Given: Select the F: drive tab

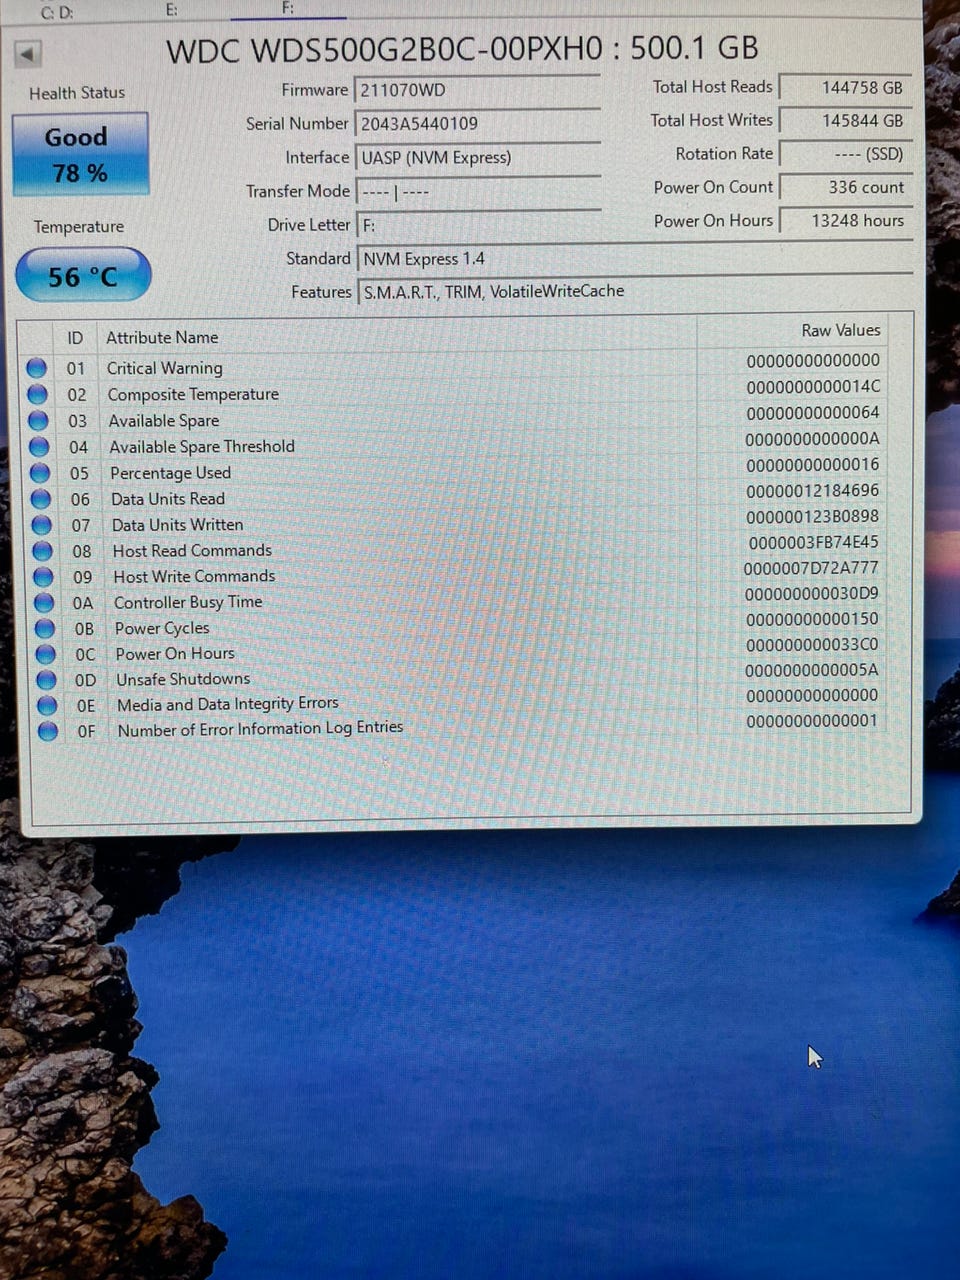Looking at the screenshot, I should point(288,8).
